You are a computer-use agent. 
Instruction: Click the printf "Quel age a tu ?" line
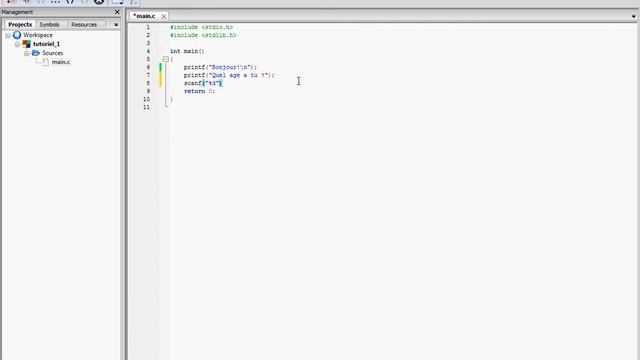229,75
